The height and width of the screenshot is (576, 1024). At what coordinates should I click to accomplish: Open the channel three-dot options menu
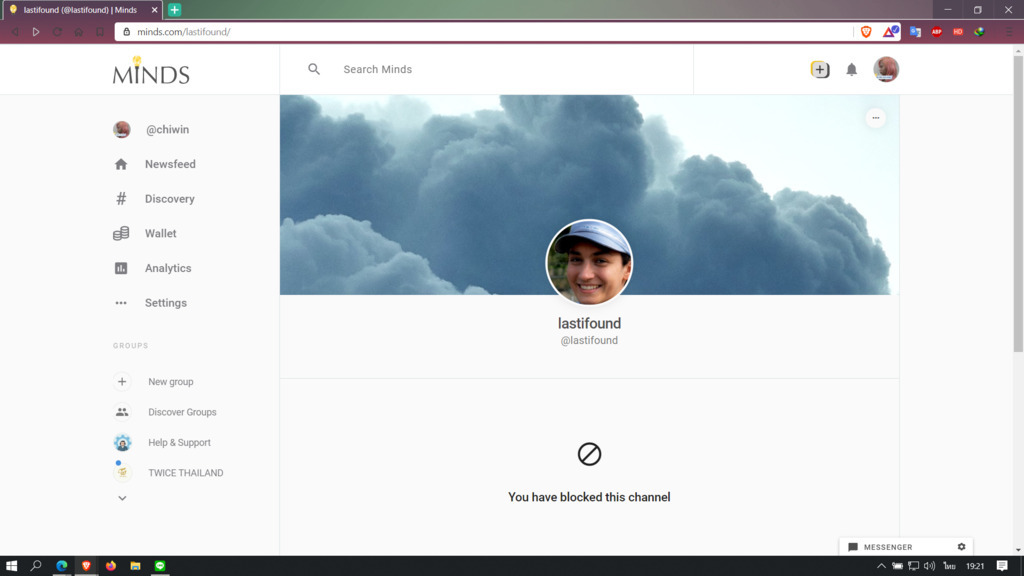pyautogui.click(x=875, y=118)
